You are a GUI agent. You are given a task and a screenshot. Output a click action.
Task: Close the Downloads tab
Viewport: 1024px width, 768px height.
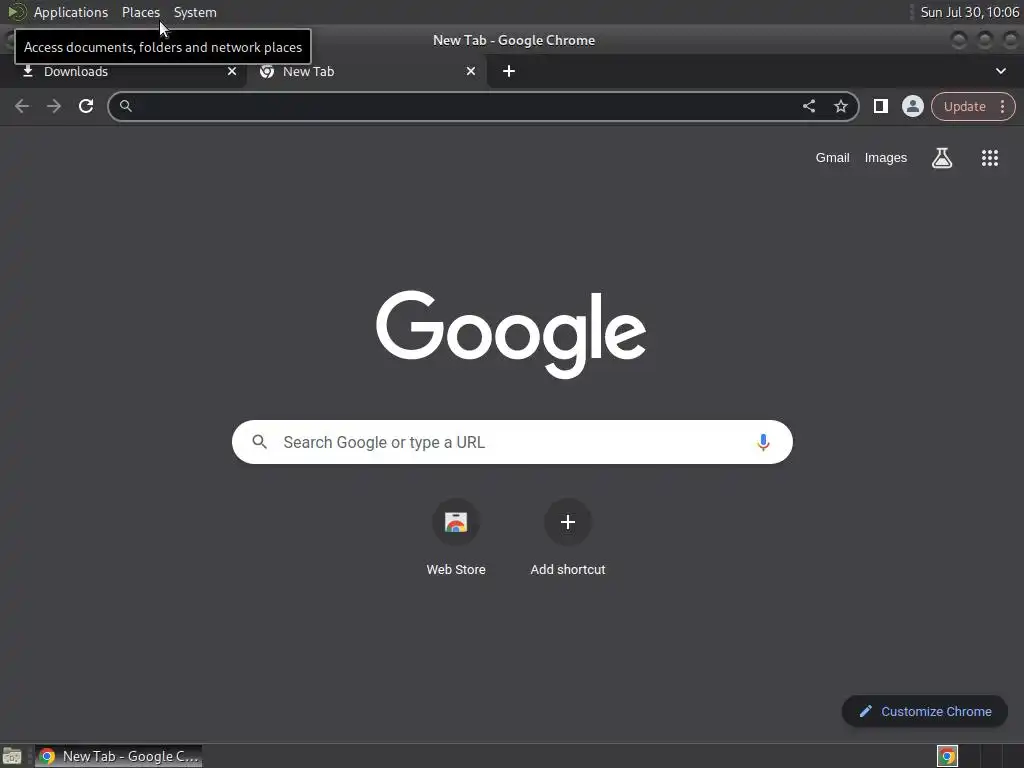[x=232, y=71]
